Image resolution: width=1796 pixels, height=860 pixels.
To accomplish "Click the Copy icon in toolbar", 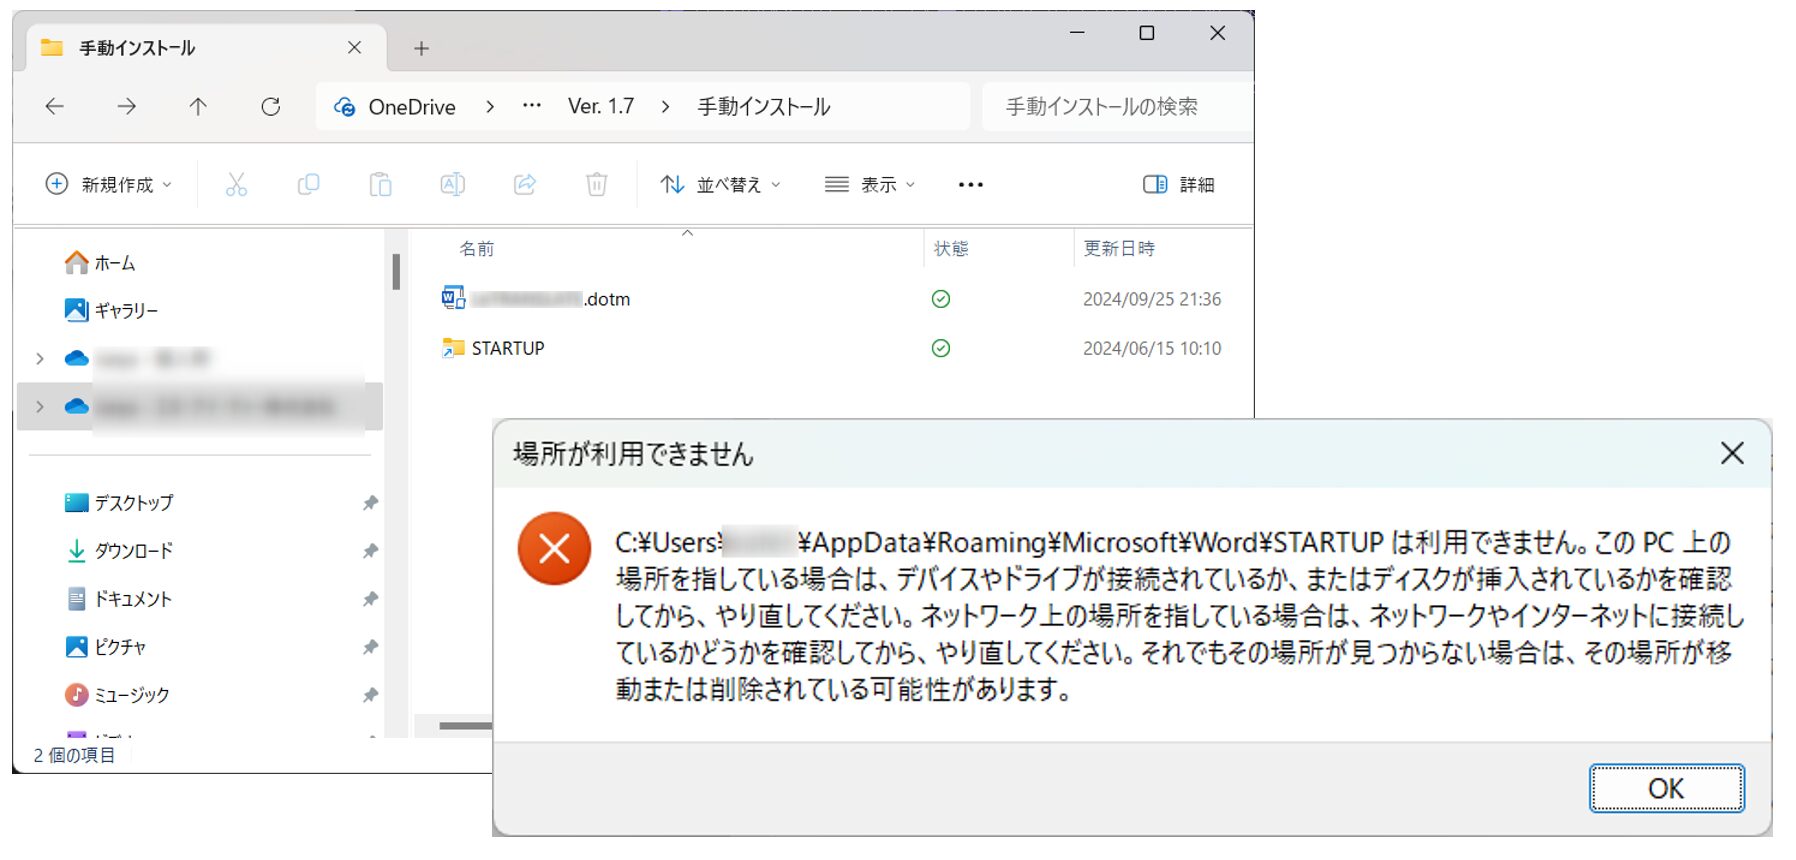I will (308, 184).
